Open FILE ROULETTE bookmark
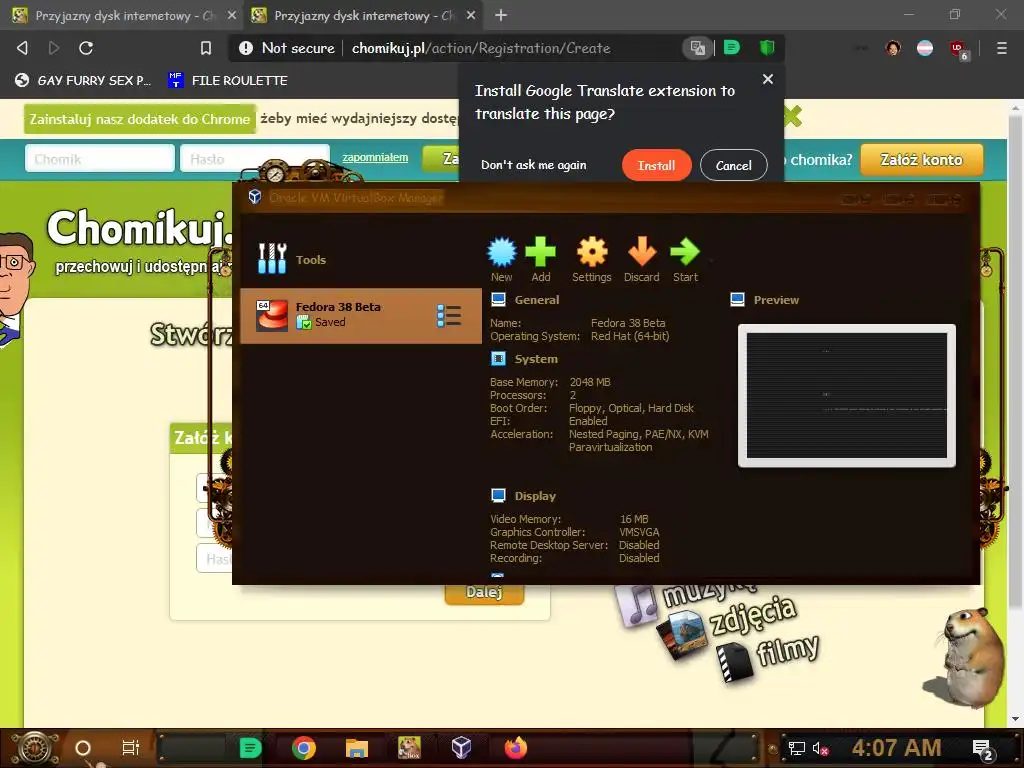This screenshot has width=1024, height=768. tap(227, 80)
